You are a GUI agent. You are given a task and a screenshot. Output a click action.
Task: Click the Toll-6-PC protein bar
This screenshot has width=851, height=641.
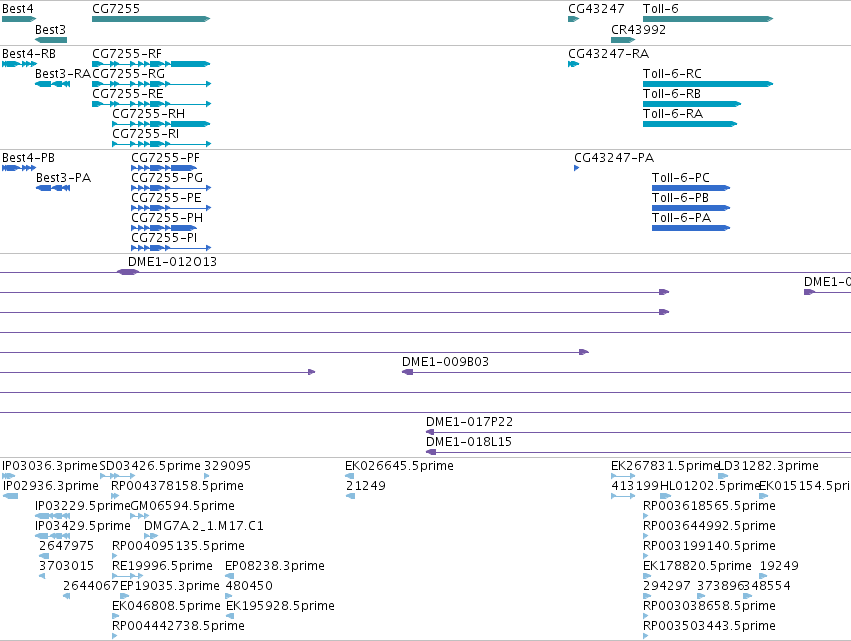pyautogui.click(x=691, y=188)
